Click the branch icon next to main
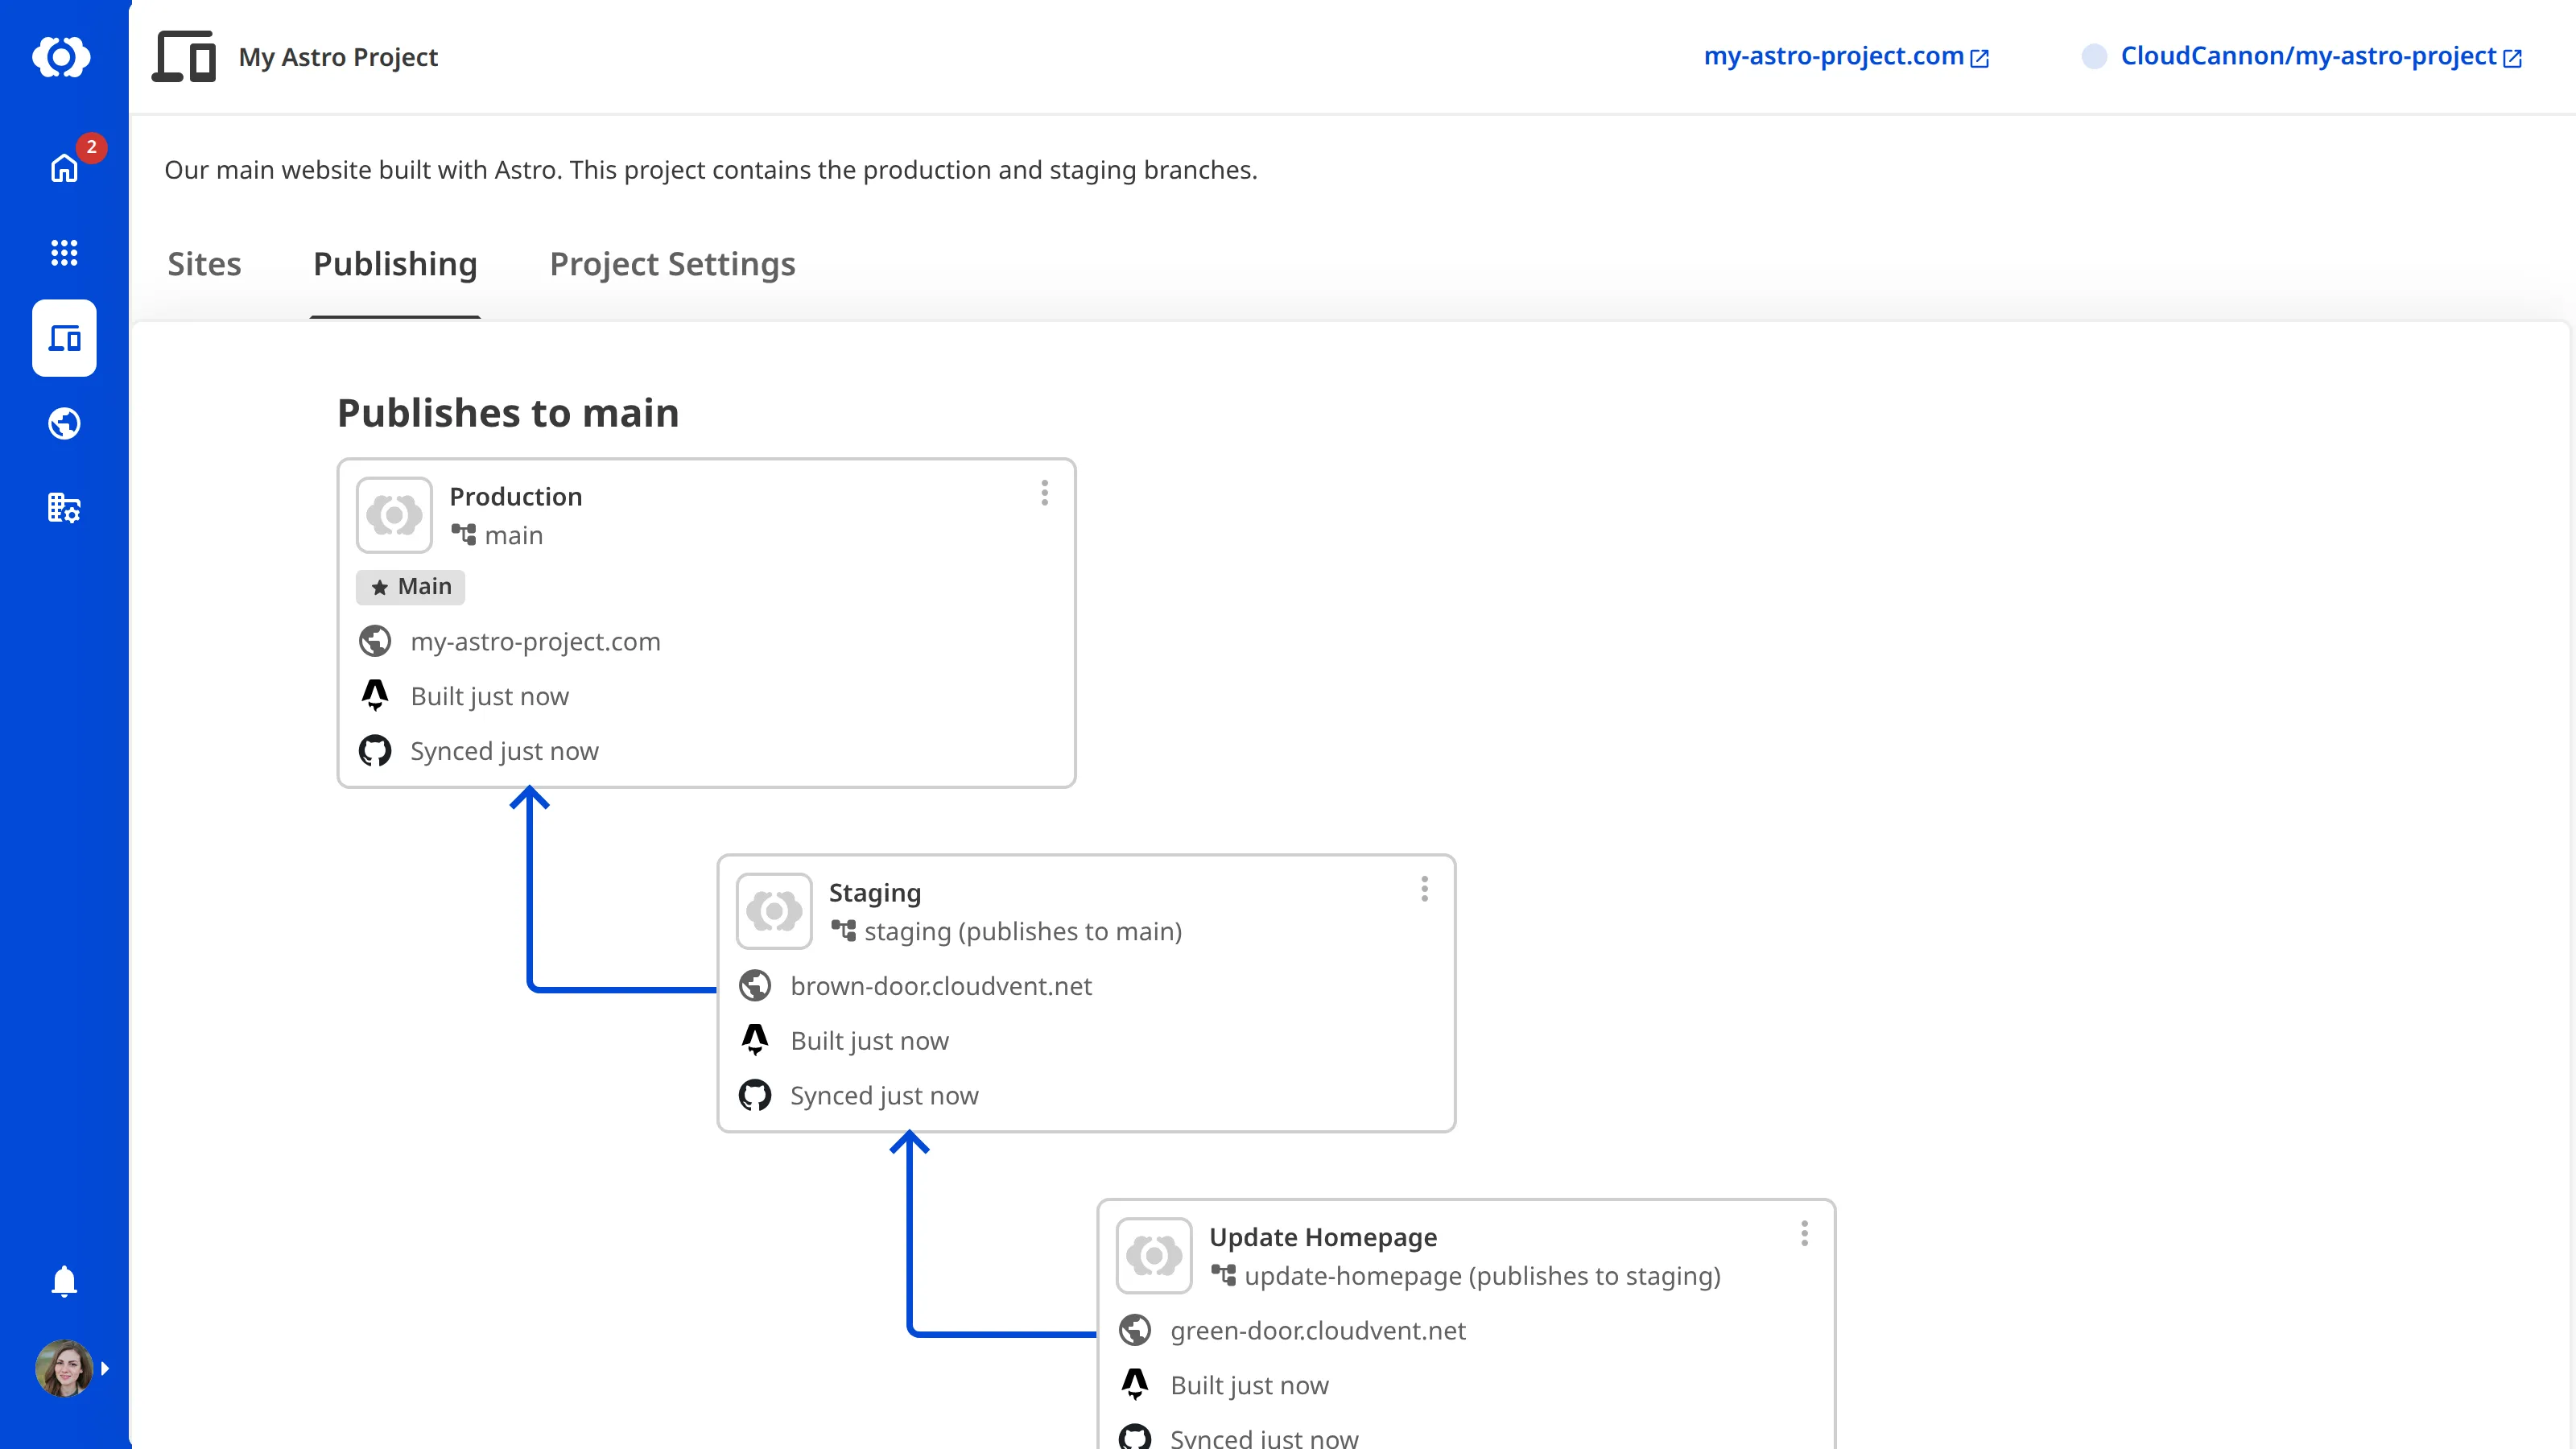Image resolution: width=2576 pixels, height=1449 pixels. pos(465,535)
